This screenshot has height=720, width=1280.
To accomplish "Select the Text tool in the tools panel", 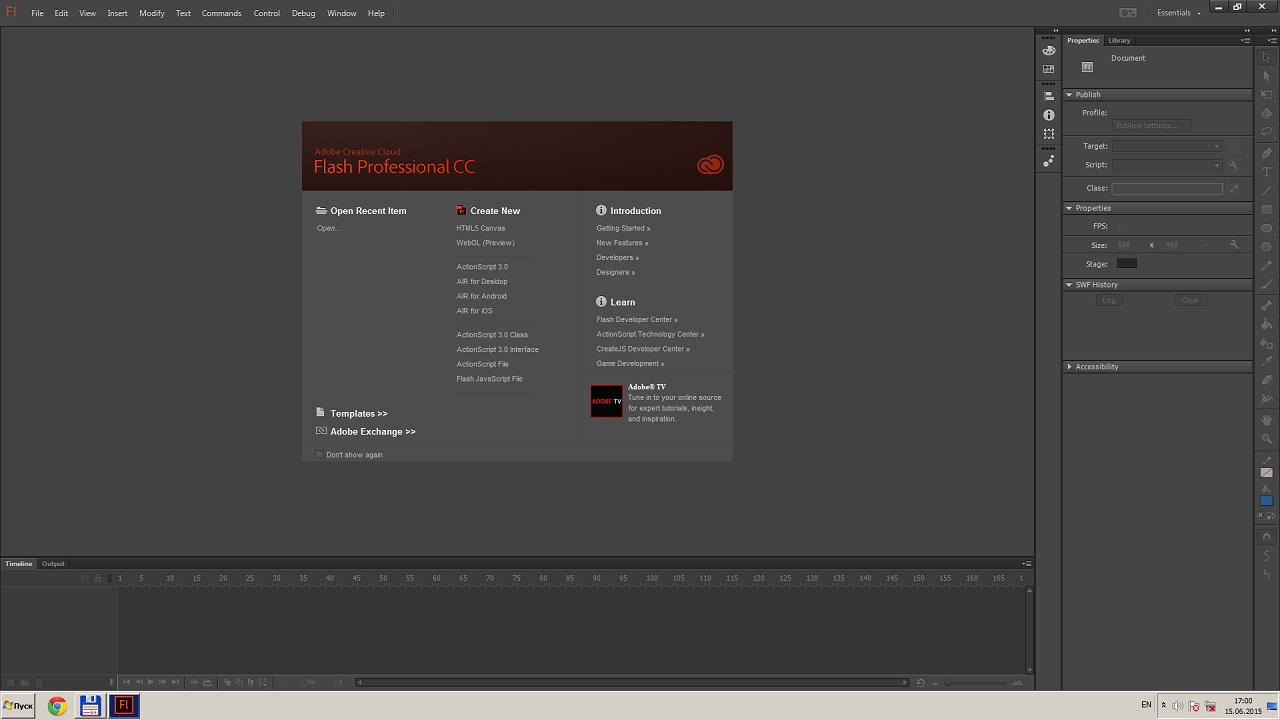I will pyautogui.click(x=1266, y=172).
